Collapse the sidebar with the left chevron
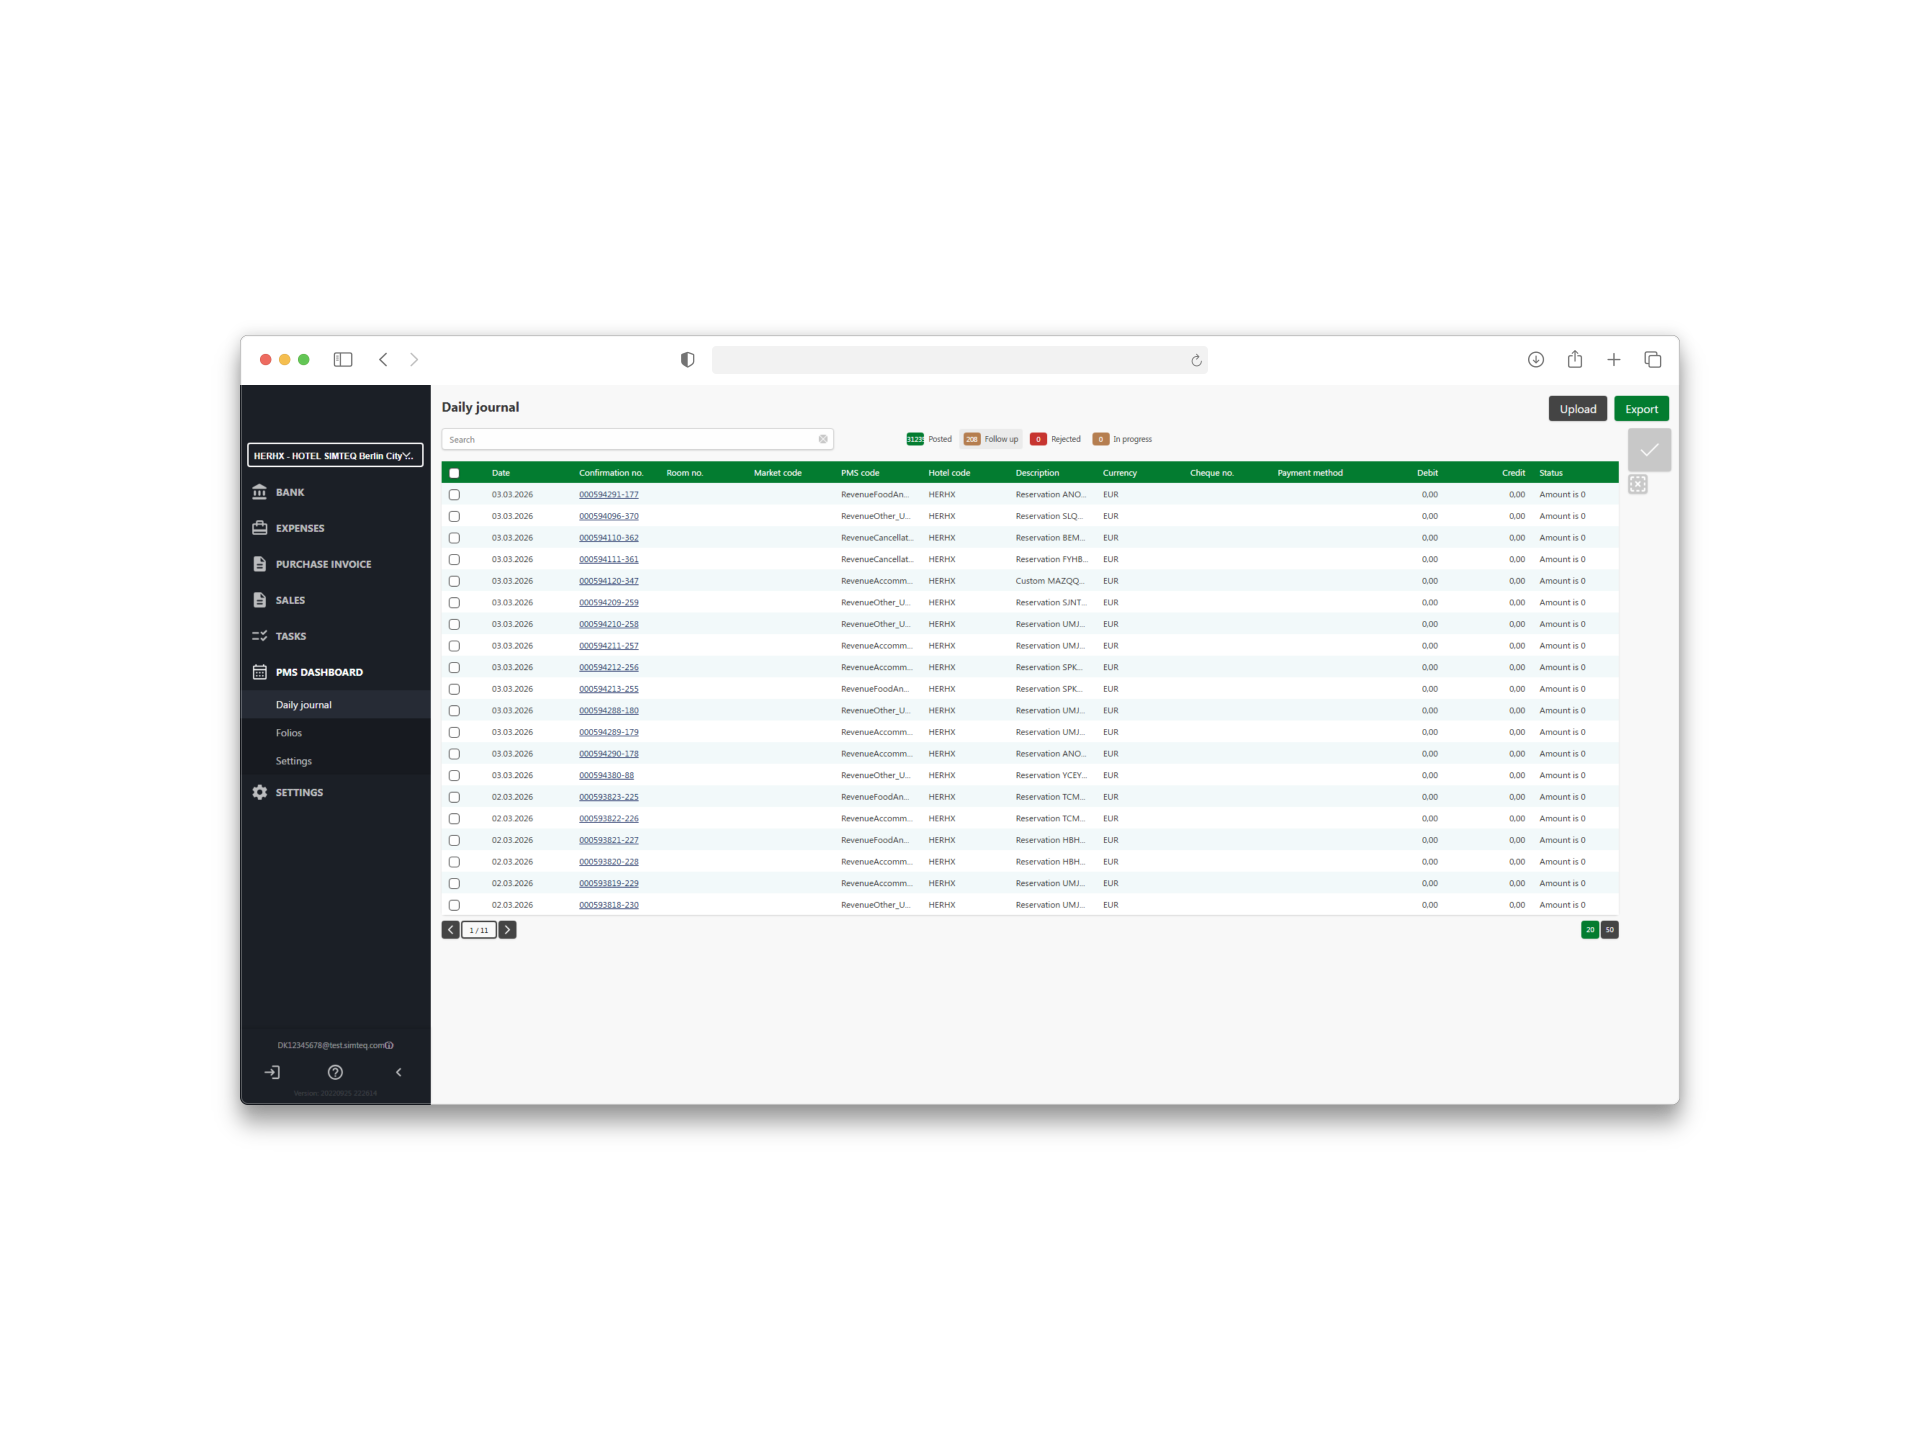 pyautogui.click(x=399, y=1072)
